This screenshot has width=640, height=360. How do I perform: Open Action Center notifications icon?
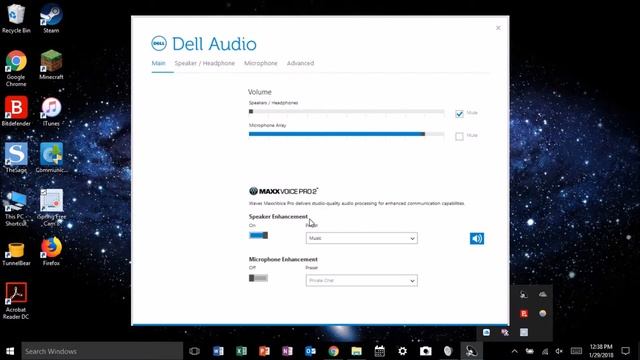click(x=625, y=351)
